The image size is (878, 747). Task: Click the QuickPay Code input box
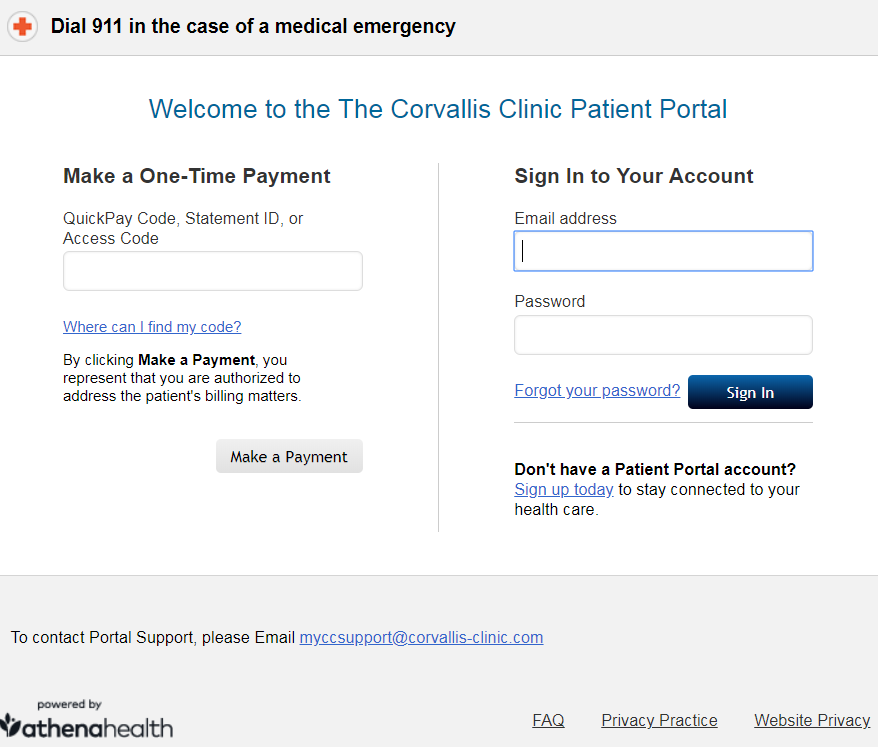click(x=213, y=271)
